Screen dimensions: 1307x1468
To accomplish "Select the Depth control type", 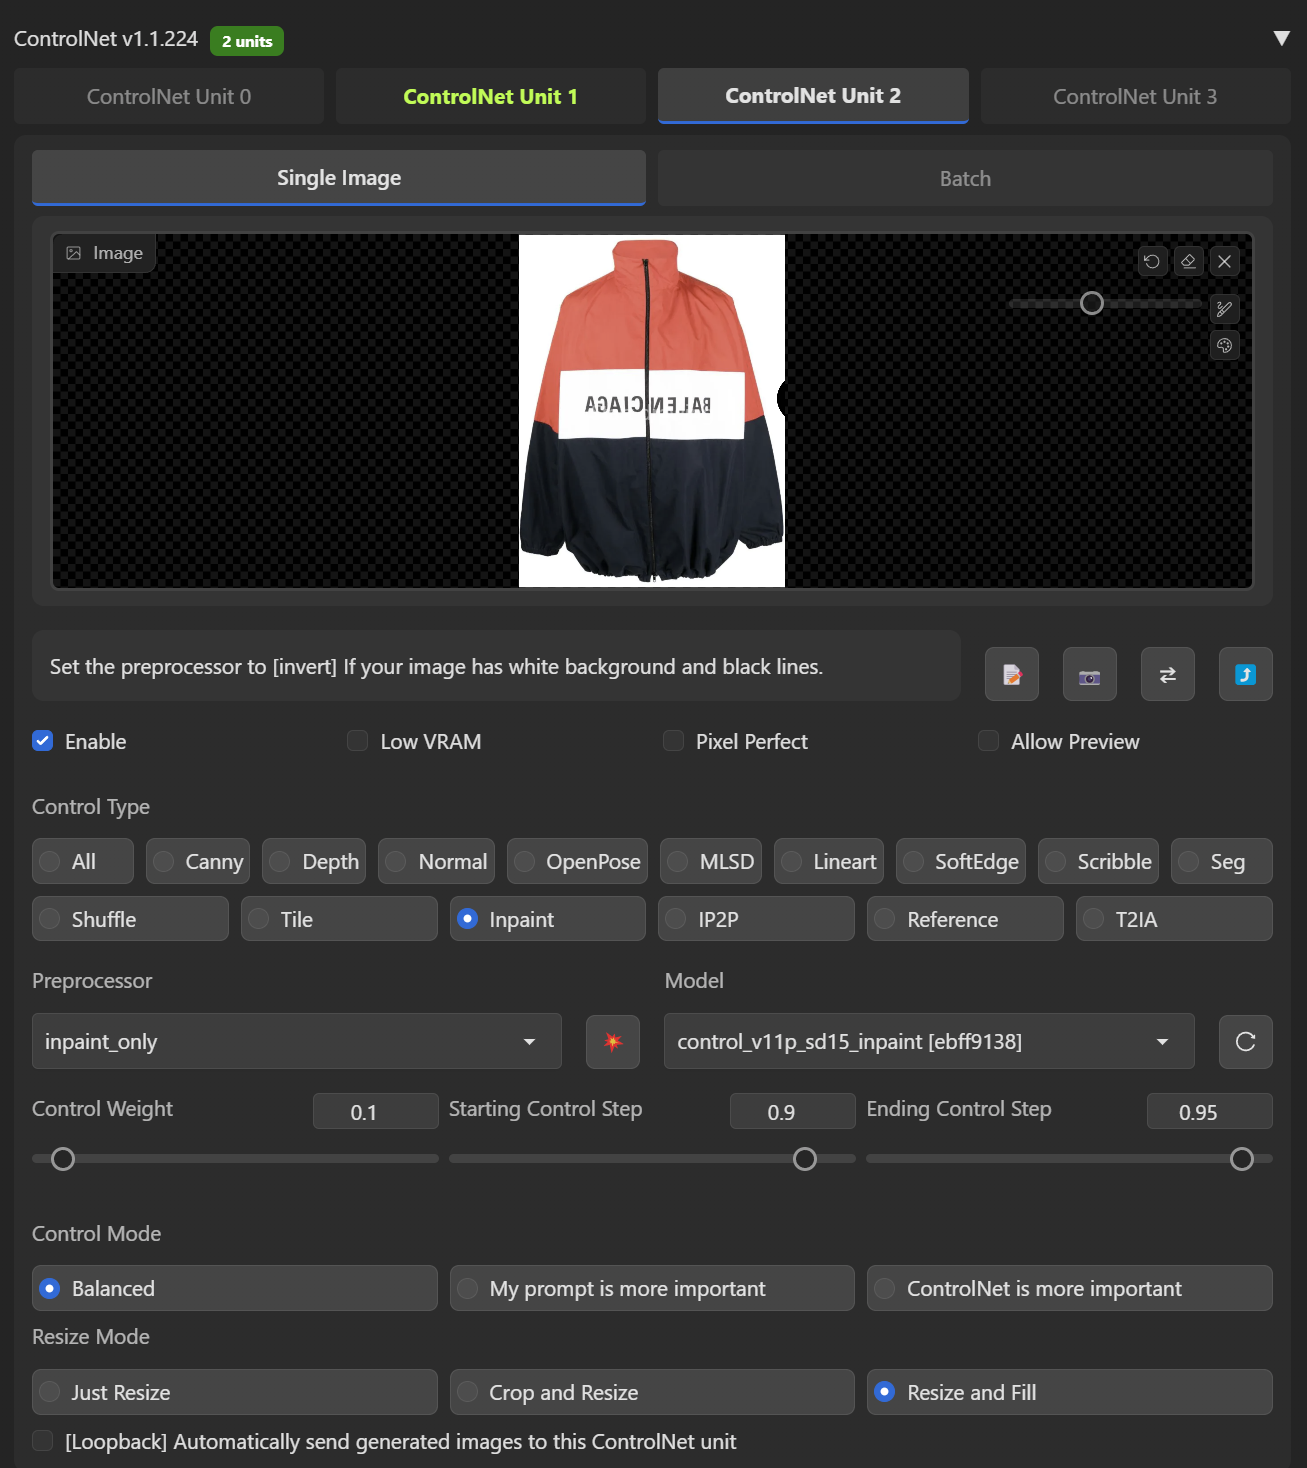I will (x=314, y=861).
